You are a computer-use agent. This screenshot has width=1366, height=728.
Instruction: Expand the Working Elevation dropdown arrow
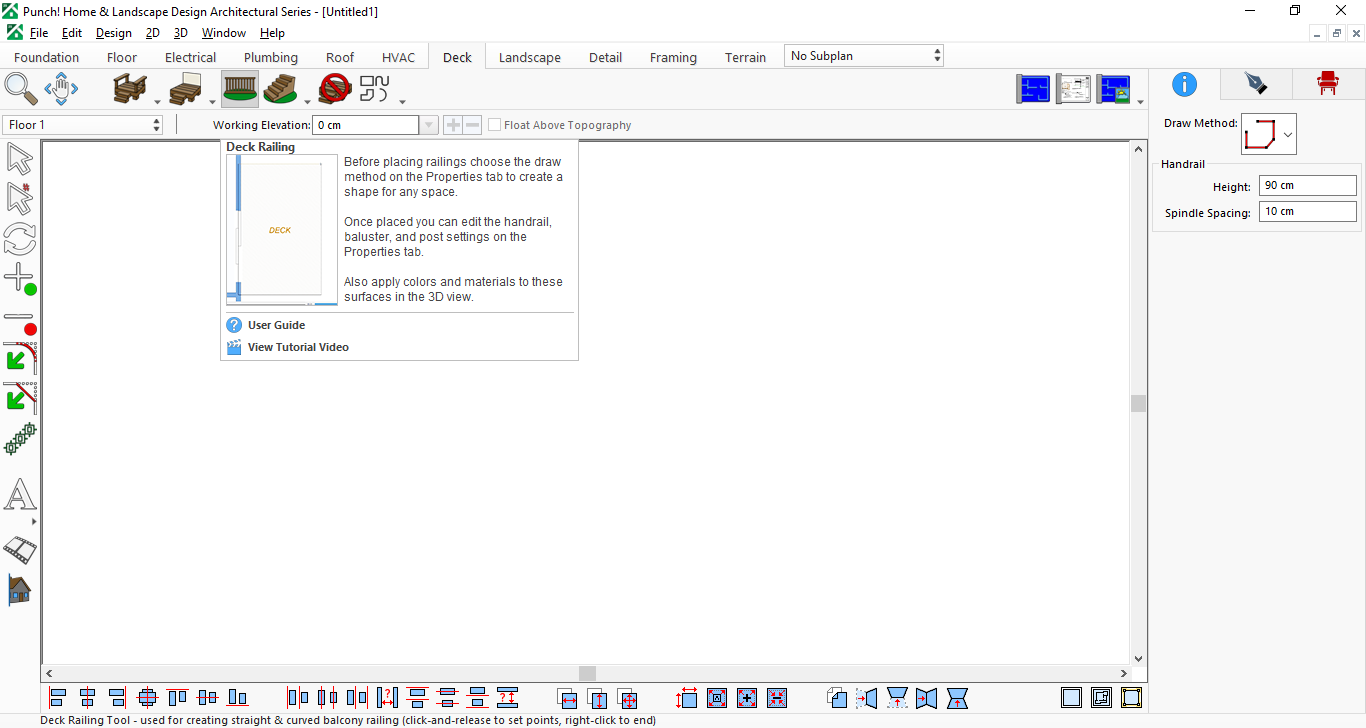(x=429, y=125)
